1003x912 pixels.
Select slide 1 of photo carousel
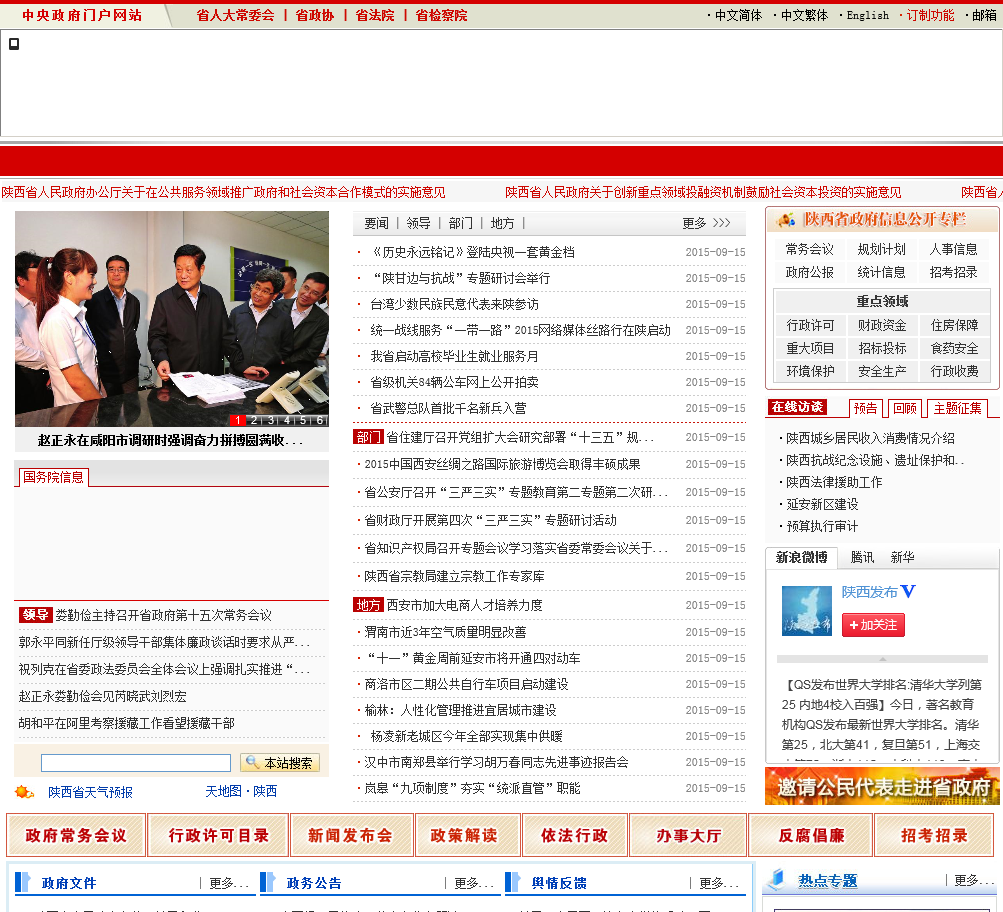coord(237,420)
